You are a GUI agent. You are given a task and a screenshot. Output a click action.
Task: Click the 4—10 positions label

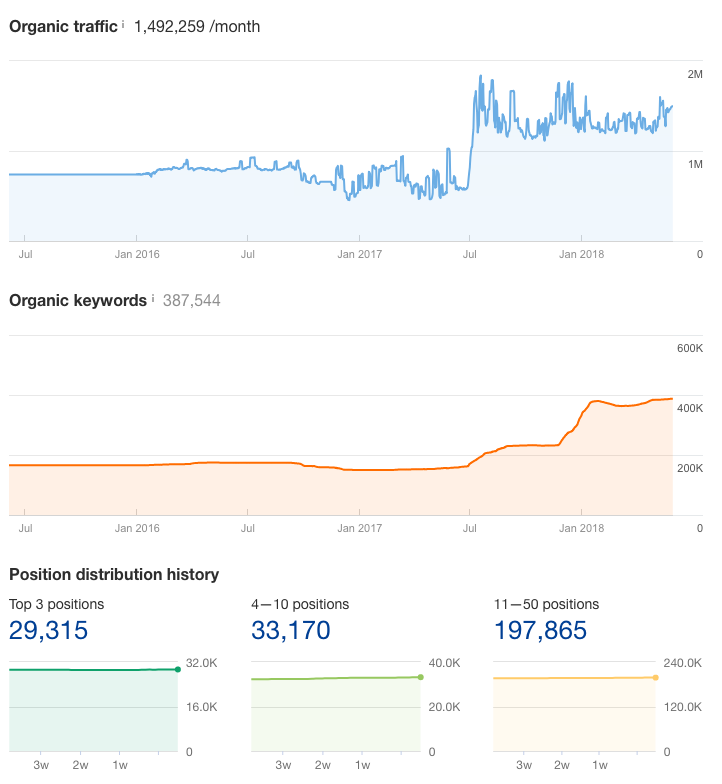point(300,604)
